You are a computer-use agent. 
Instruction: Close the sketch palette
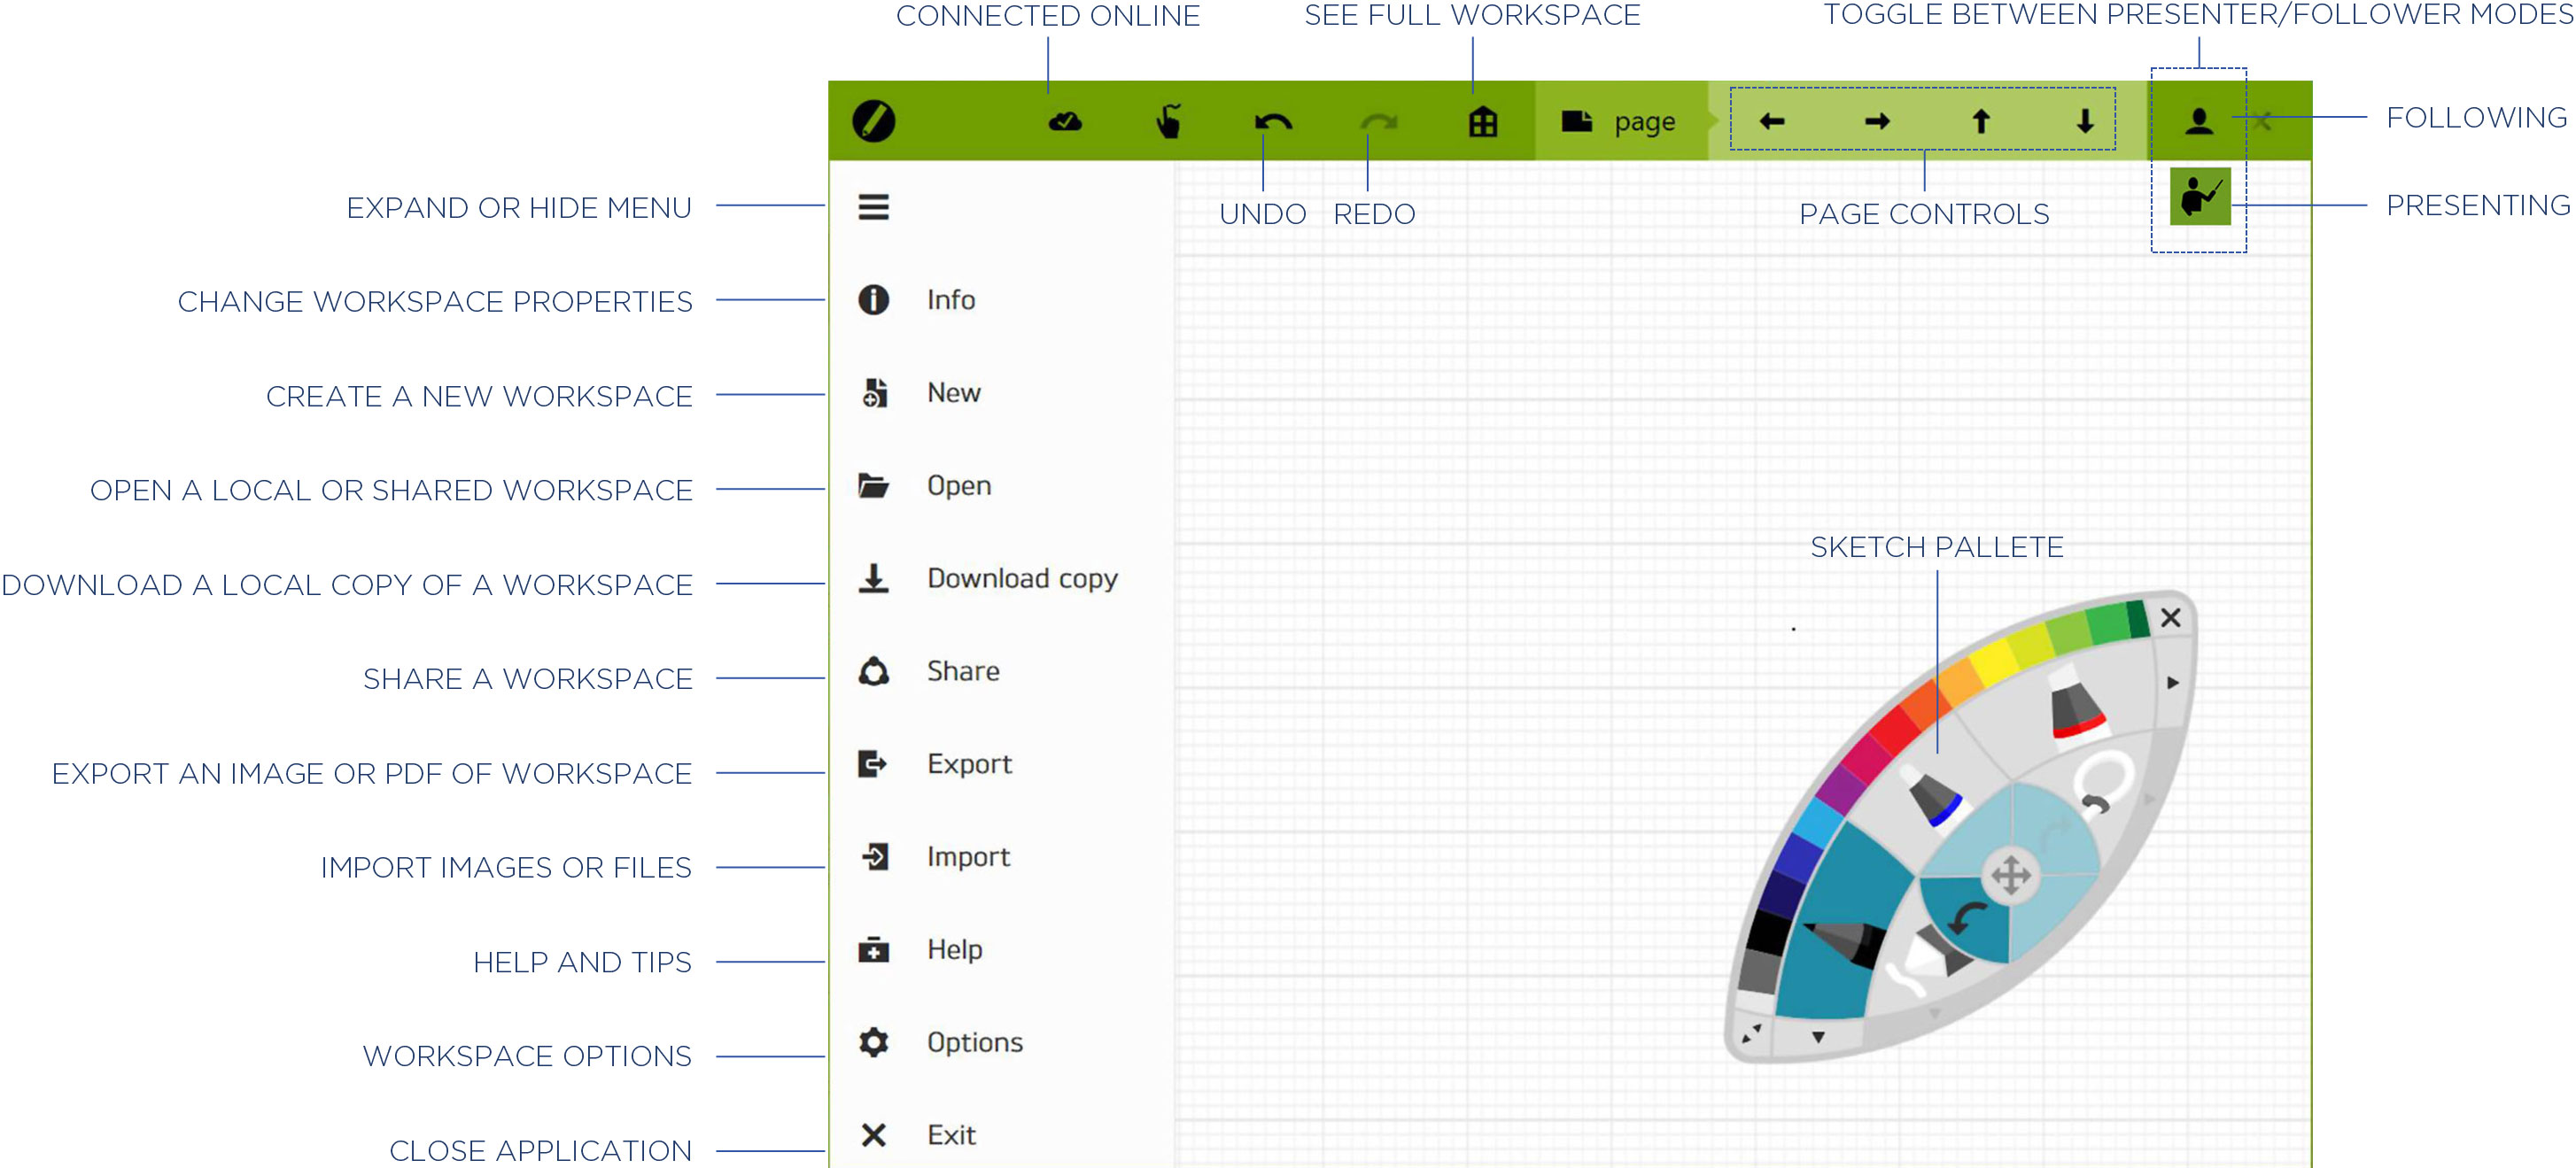click(2170, 618)
